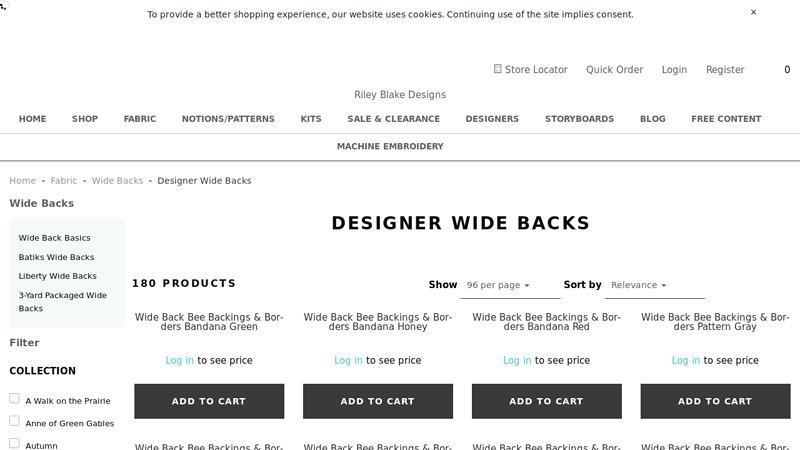Image resolution: width=800 pixels, height=450 pixels.
Task: Open the Sale & Clearance menu
Action: (393, 119)
